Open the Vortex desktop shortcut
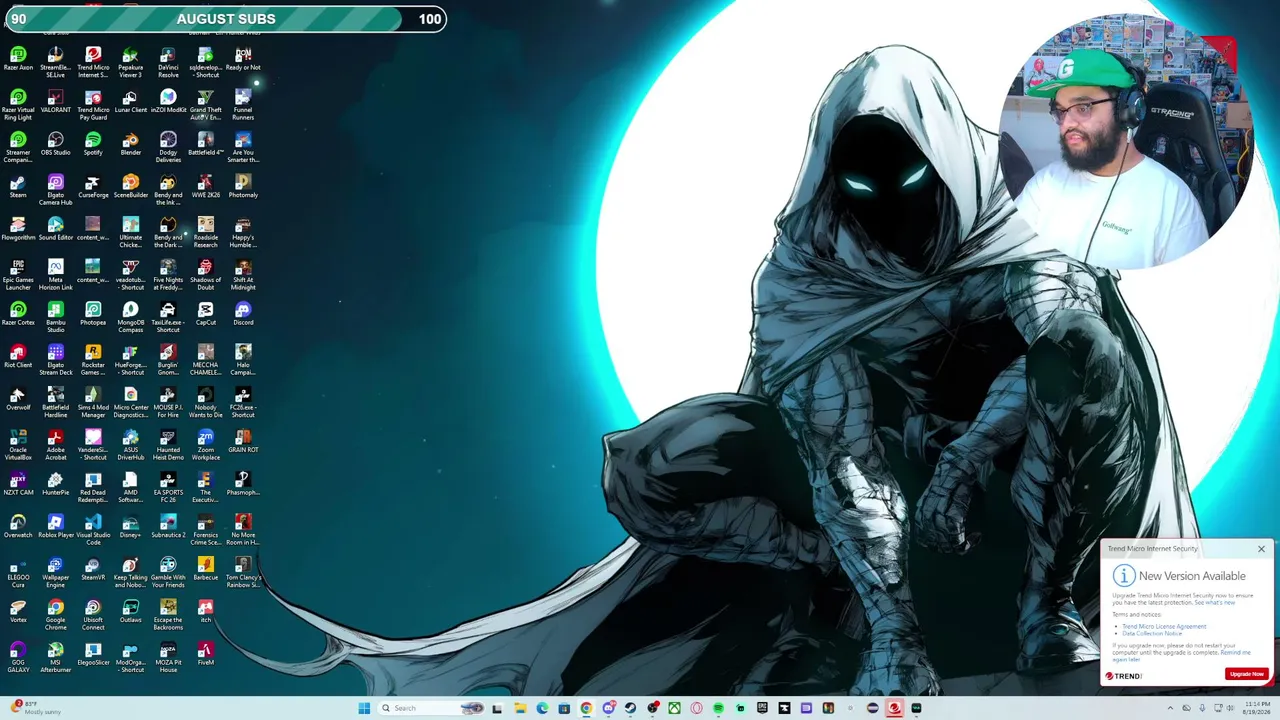The width and height of the screenshot is (1280, 720). 18,612
